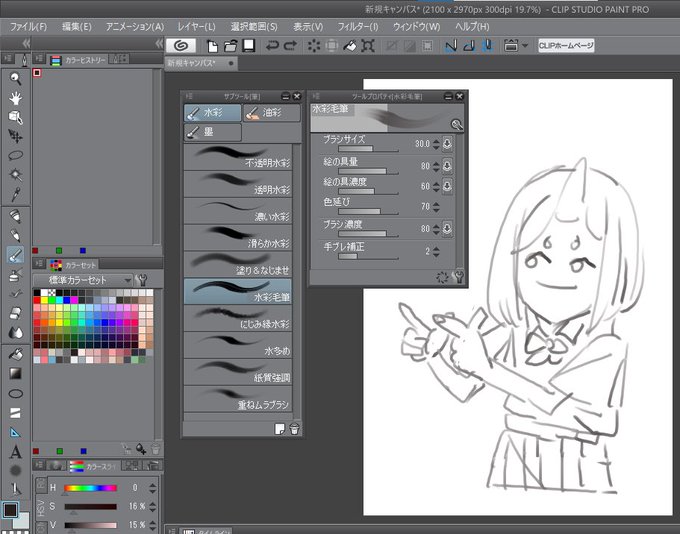Screen dimensions: 680x534
Task: Open the 新規キャンバス document tab
Action: pyautogui.click(x=201, y=63)
